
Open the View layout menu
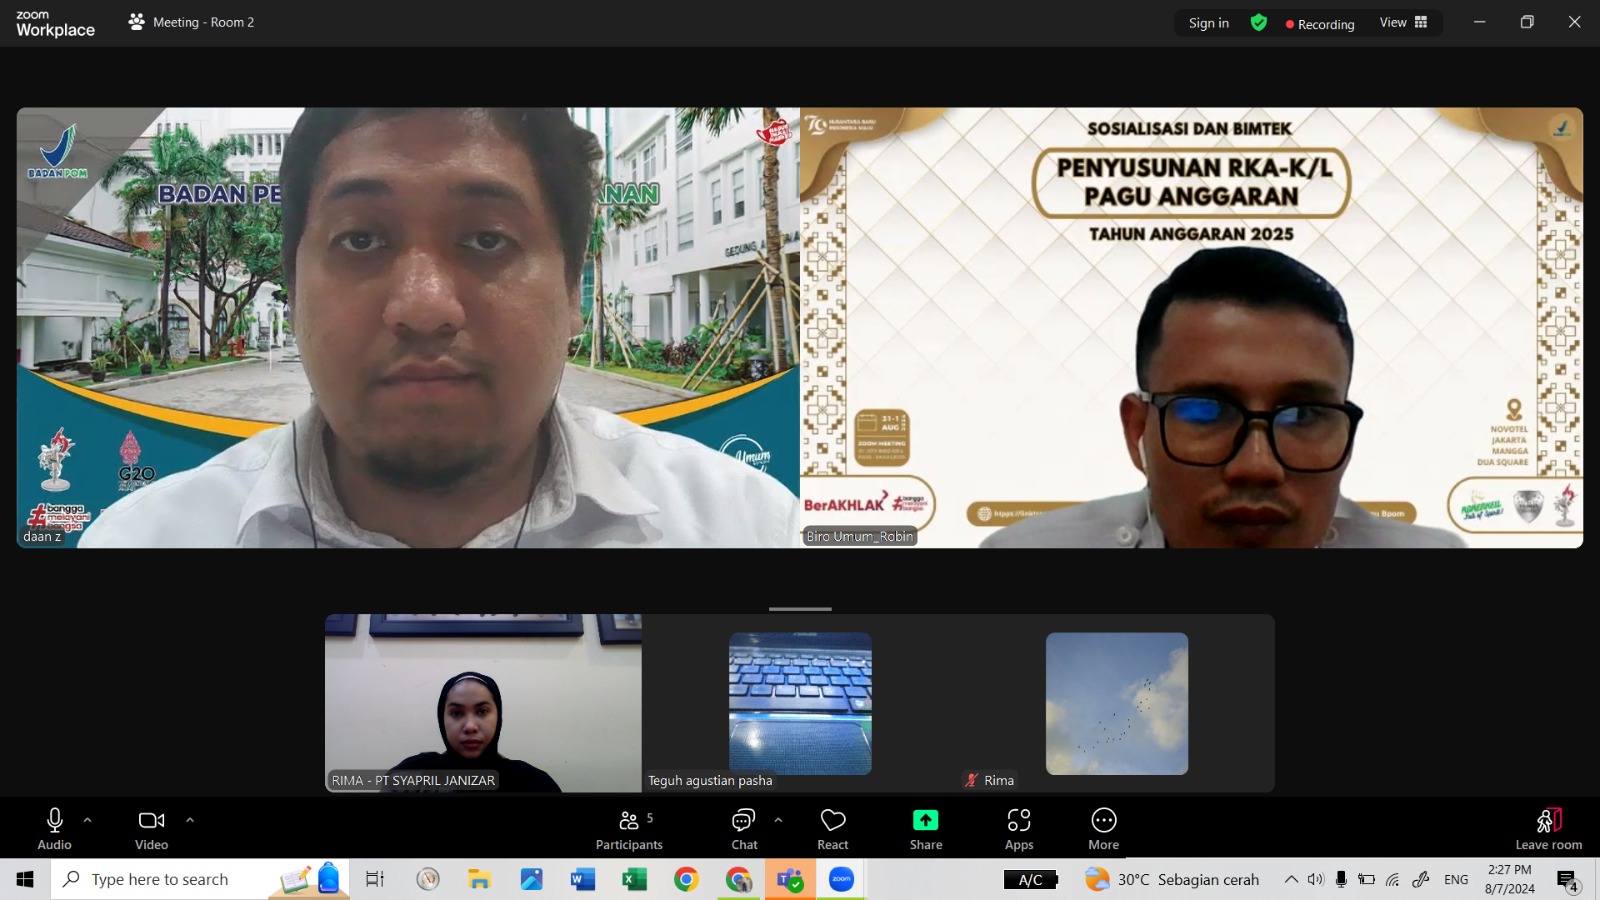coord(1403,23)
